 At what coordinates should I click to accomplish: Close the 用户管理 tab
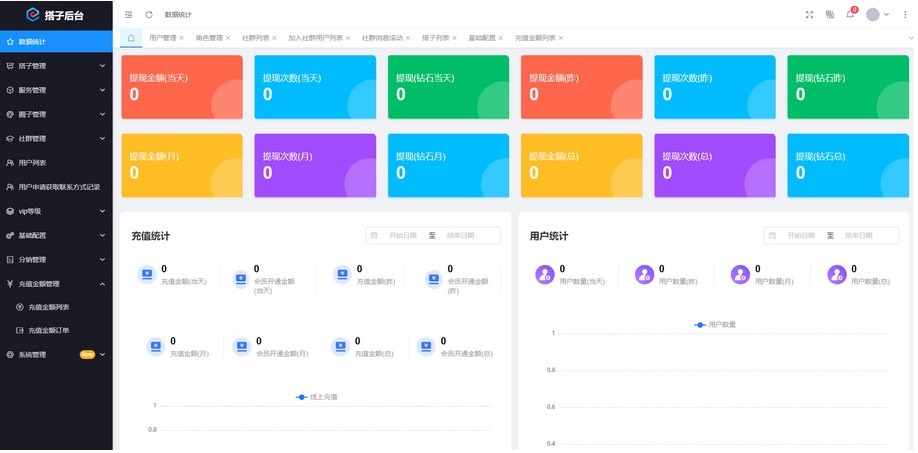182,38
